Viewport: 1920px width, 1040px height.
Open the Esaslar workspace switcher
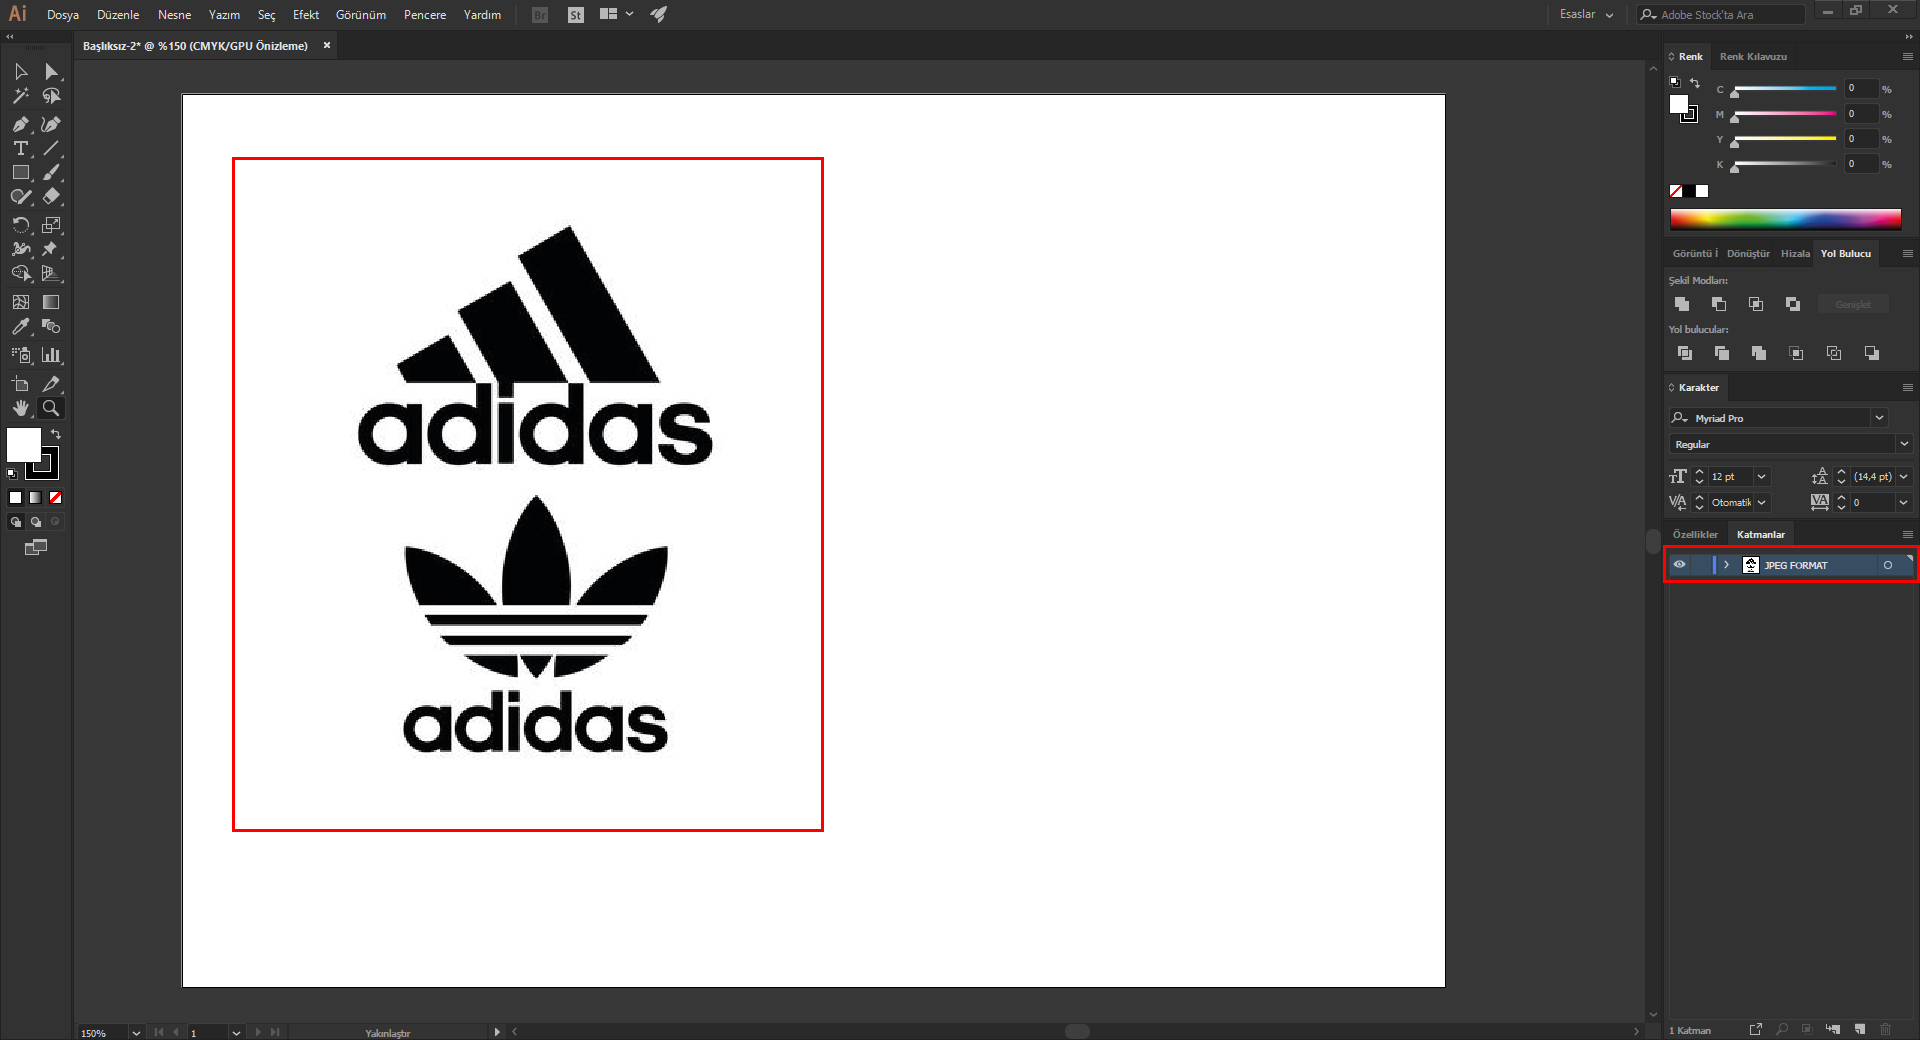[x=1586, y=15]
